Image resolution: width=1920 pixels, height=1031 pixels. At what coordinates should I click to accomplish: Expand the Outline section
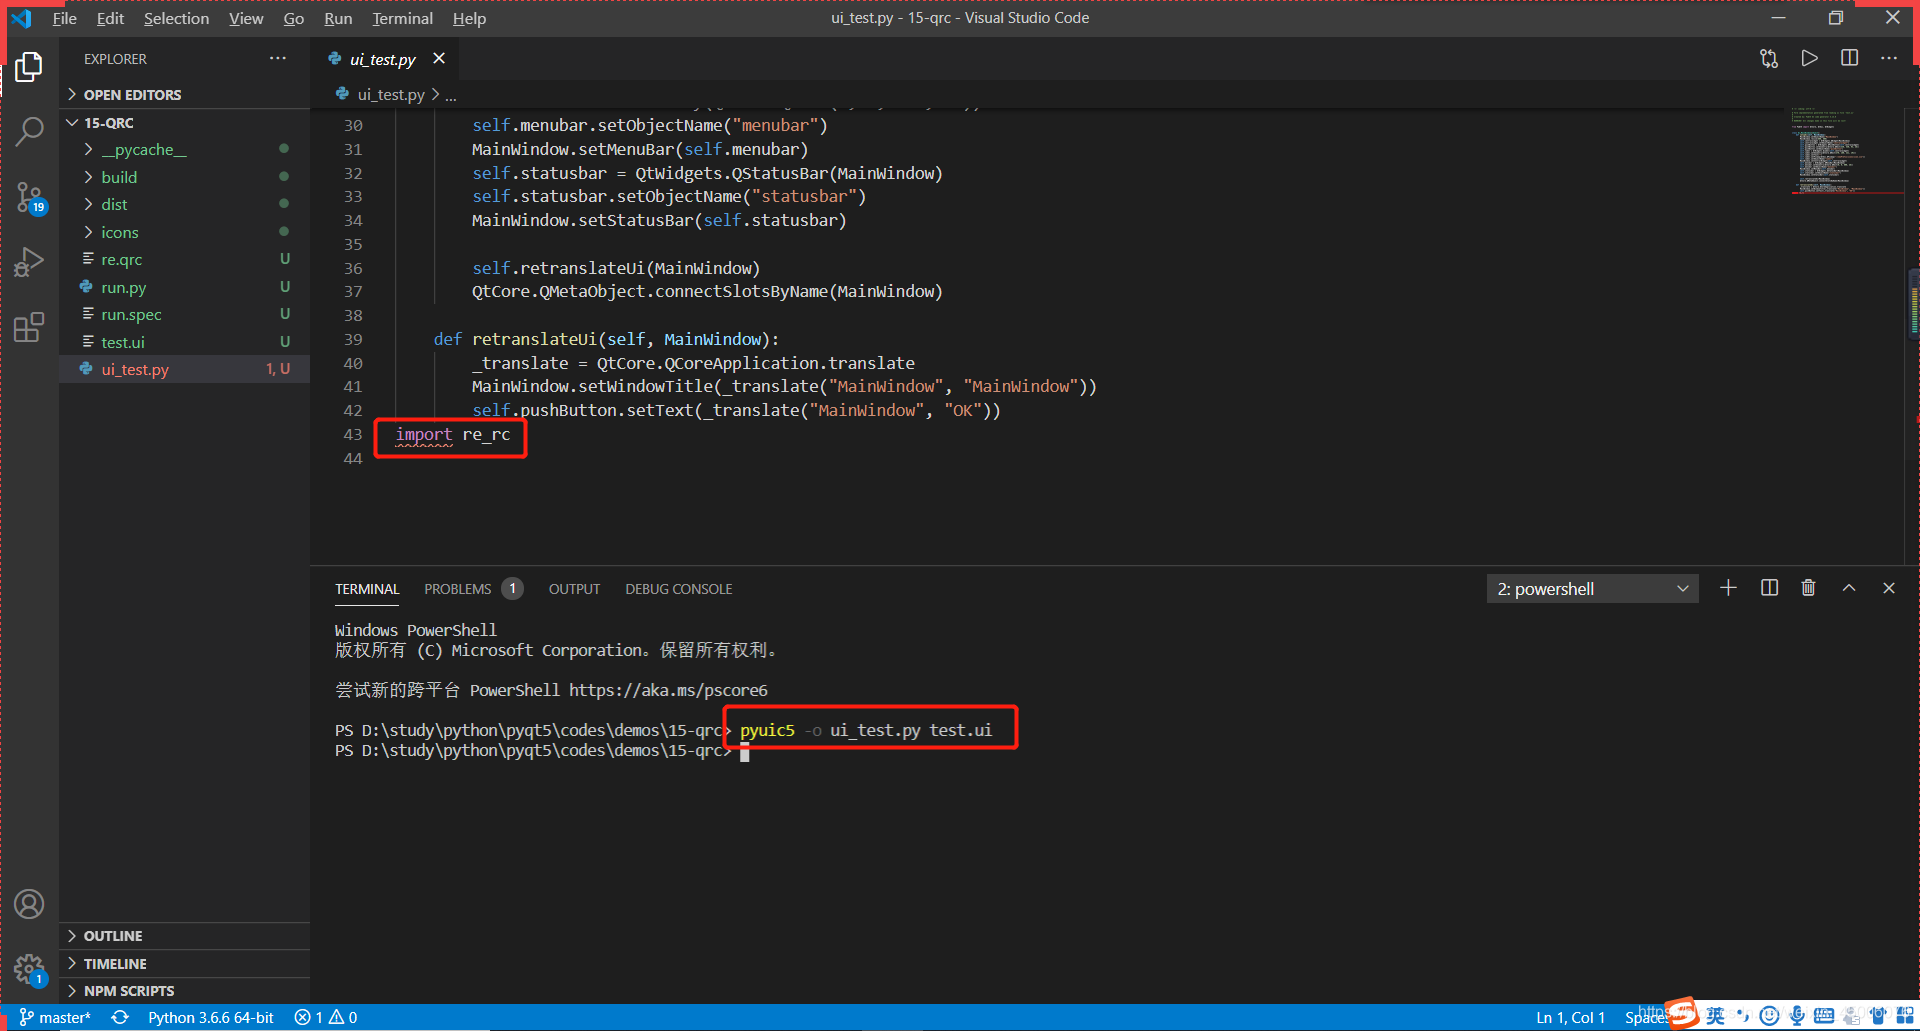click(x=185, y=936)
